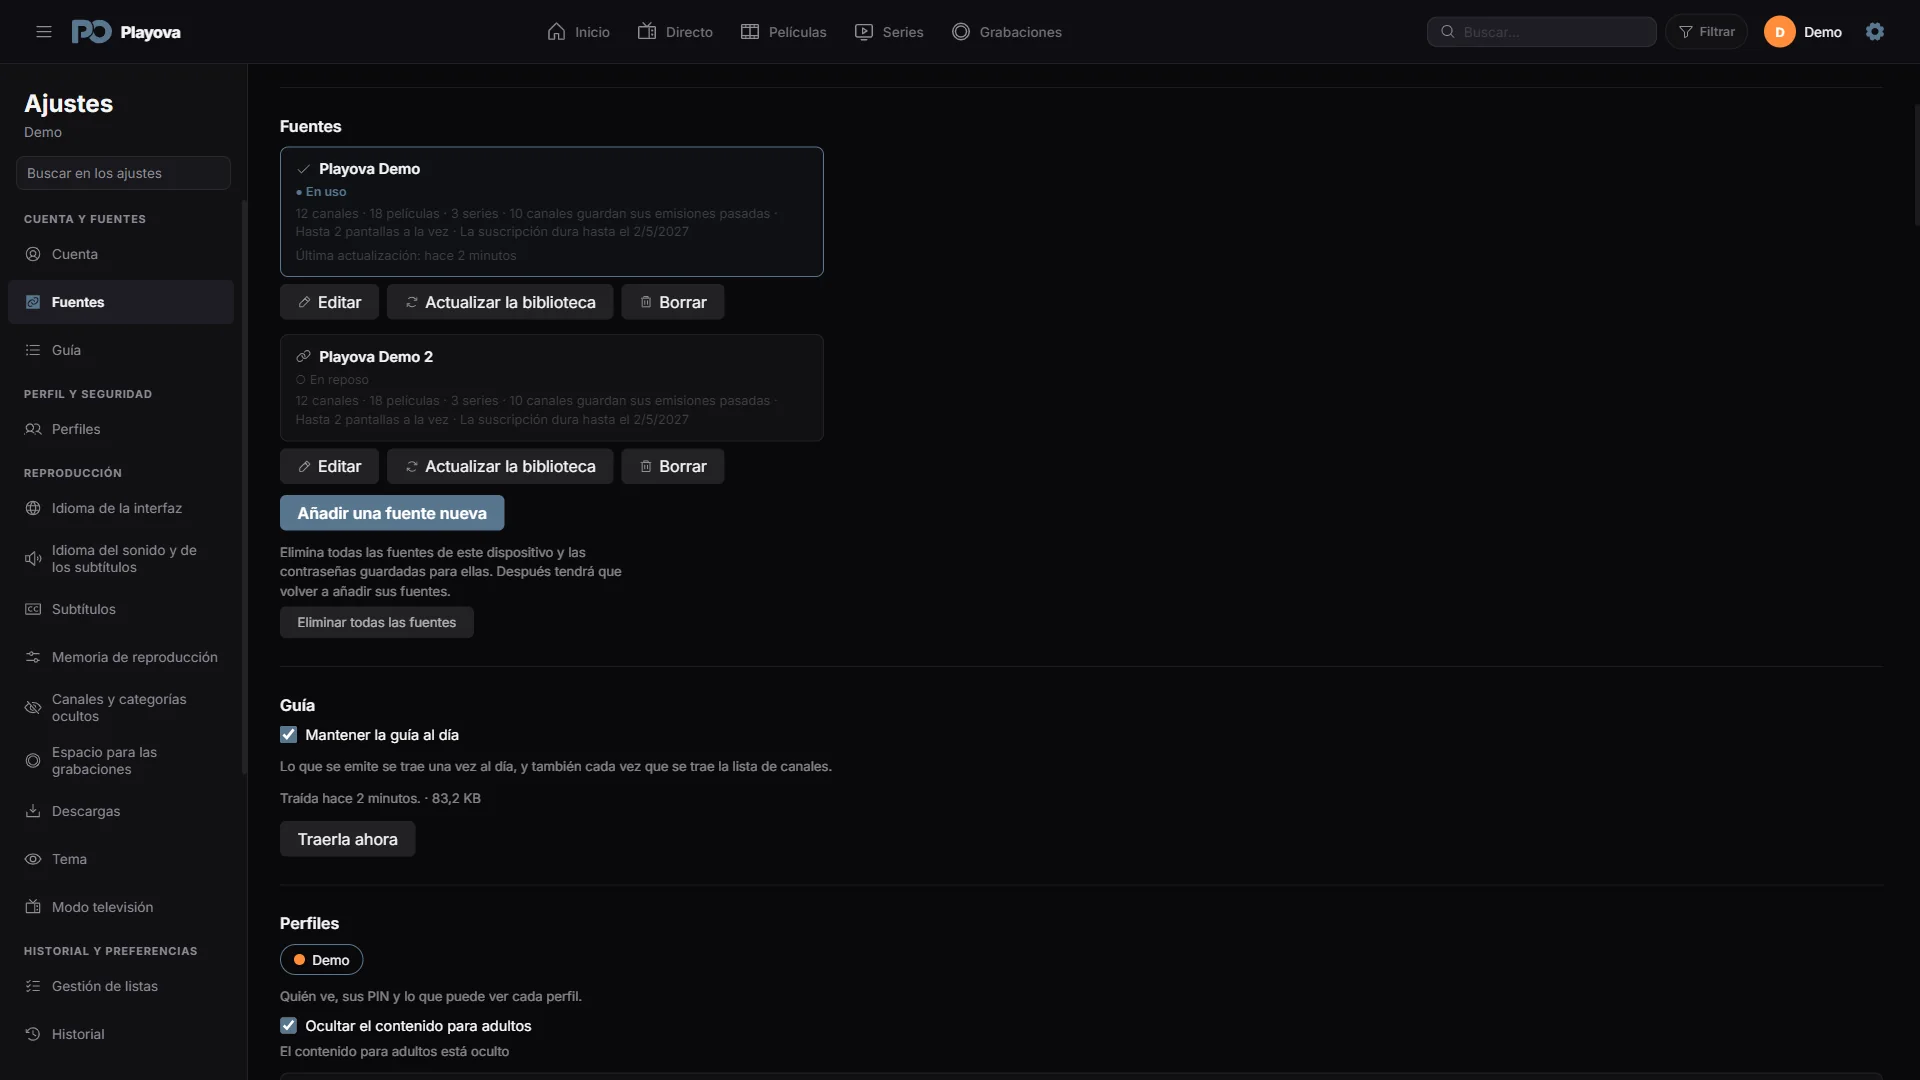Viewport: 1920px width, 1080px height.
Task: Select the Demo profile chip
Action: [x=321, y=960]
